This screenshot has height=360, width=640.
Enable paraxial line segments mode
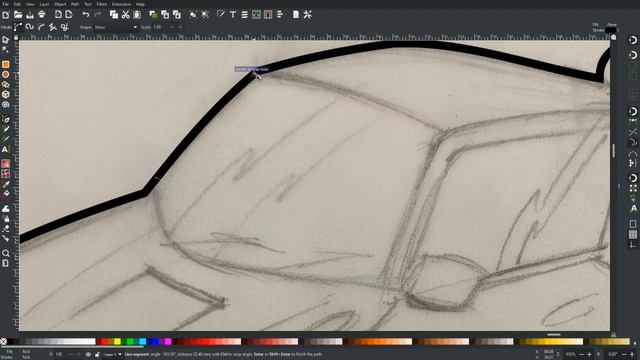[x=64, y=27]
